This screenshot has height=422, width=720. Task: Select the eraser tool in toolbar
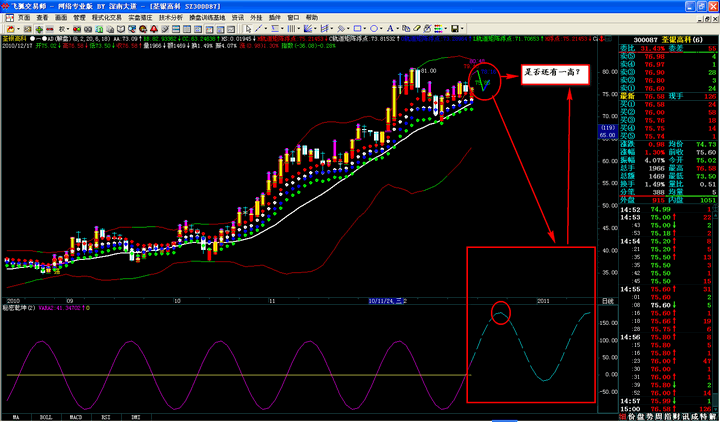click(417, 29)
